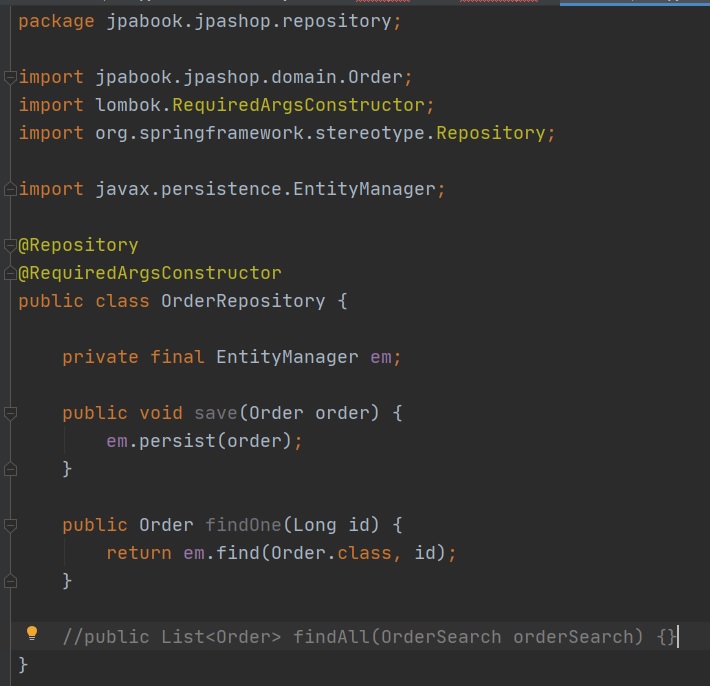
Task: Click "EntityManager" in the javax.persistence import
Action: tap(365, 189)
